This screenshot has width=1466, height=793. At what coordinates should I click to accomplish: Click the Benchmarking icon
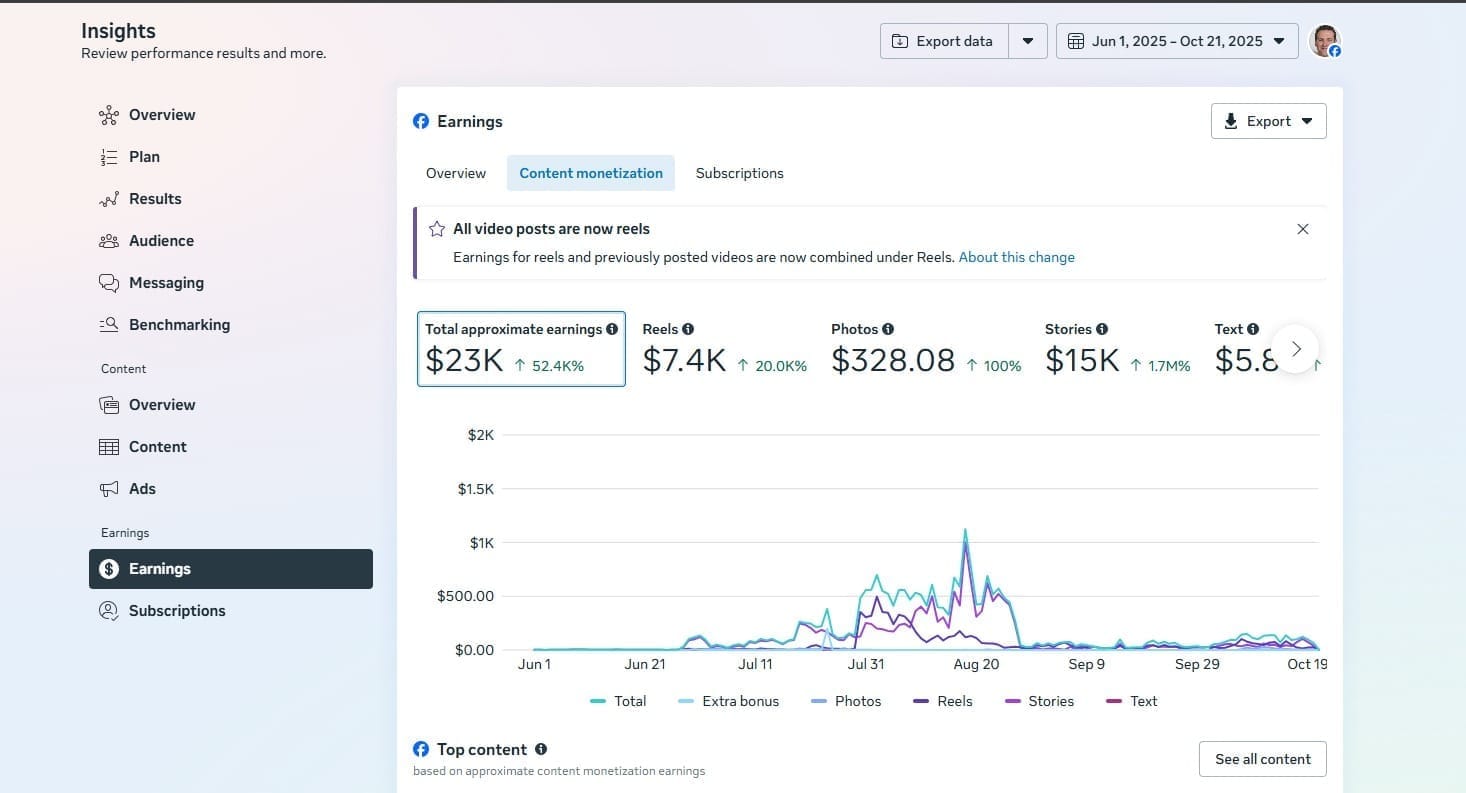(x=109, y=325)
